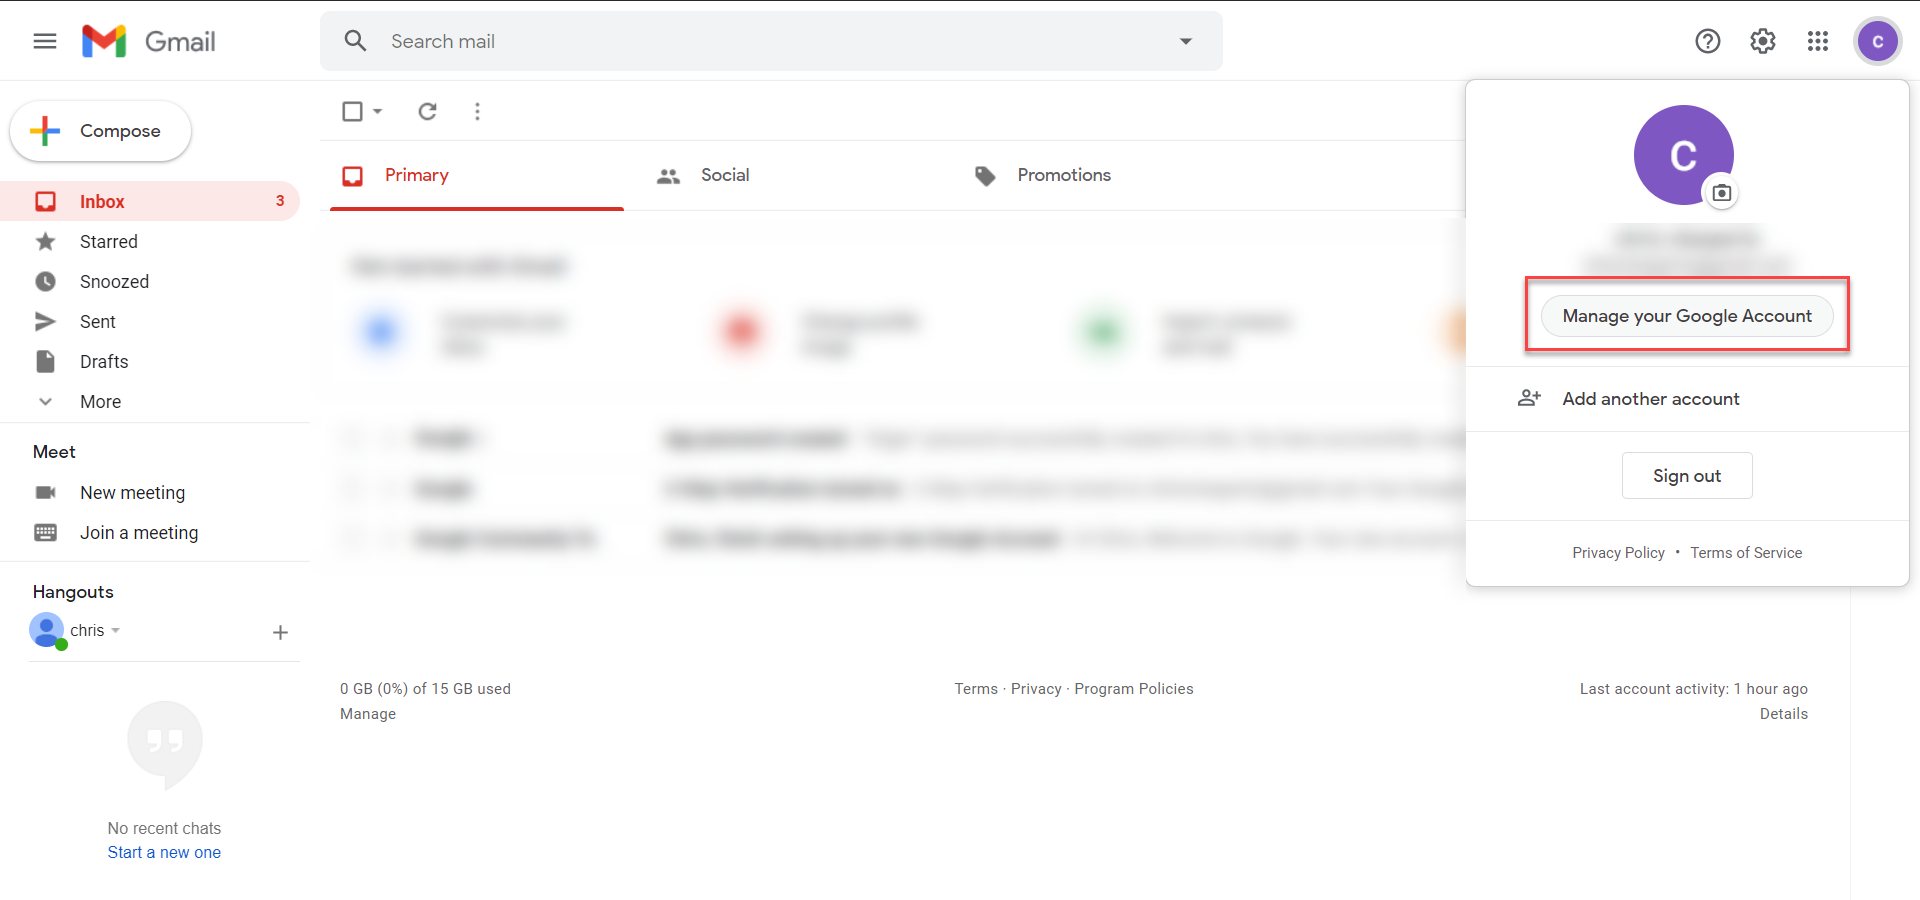Viewport: 1920px width, 900px height.
Task: Click the Hangouts heading
Action: [73, 592]
